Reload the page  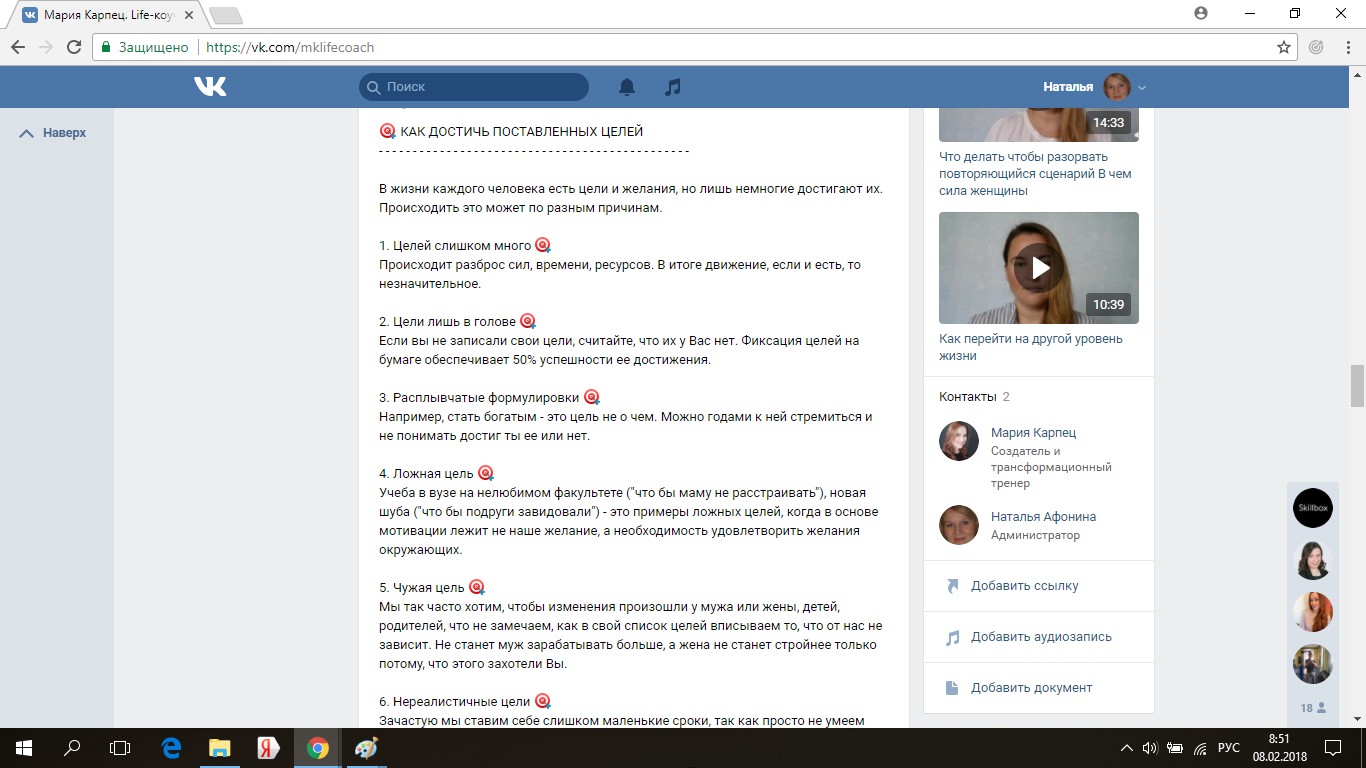74,47
